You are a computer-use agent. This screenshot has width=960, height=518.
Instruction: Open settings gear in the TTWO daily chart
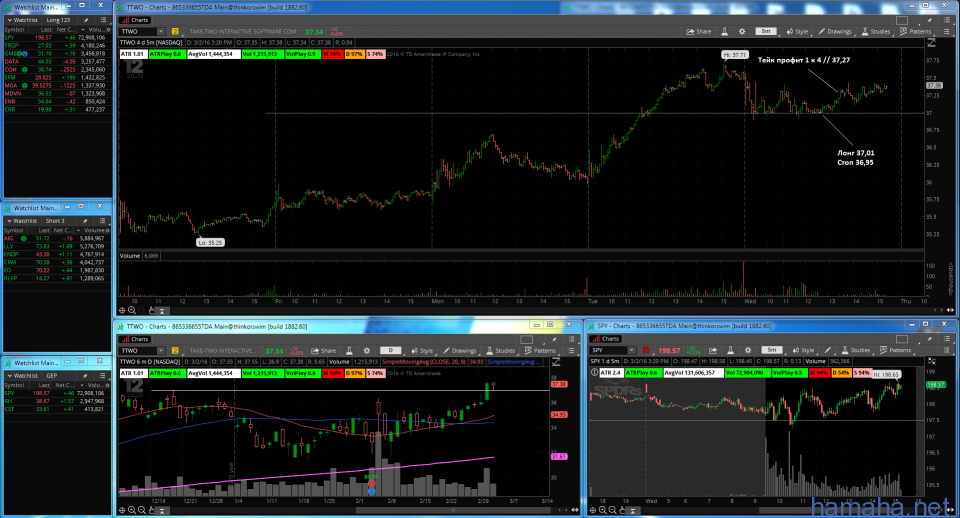[367, 351]
